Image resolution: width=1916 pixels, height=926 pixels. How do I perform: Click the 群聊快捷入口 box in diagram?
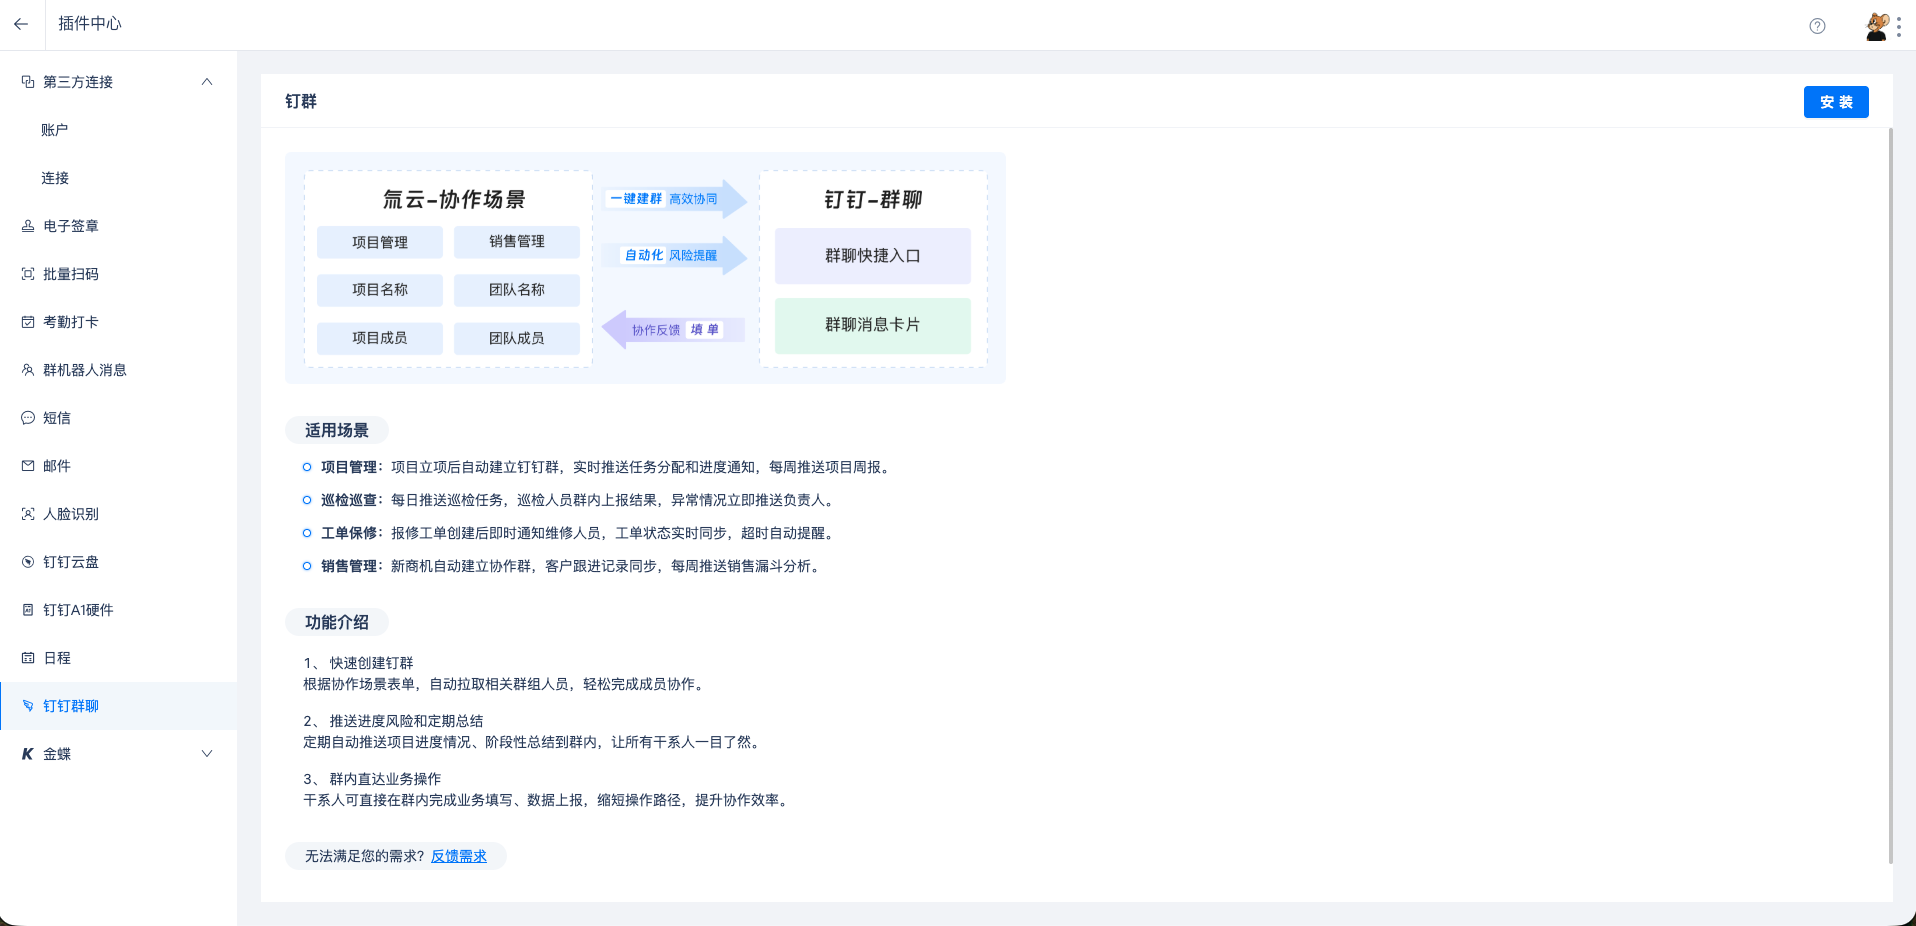coord(873,256)
